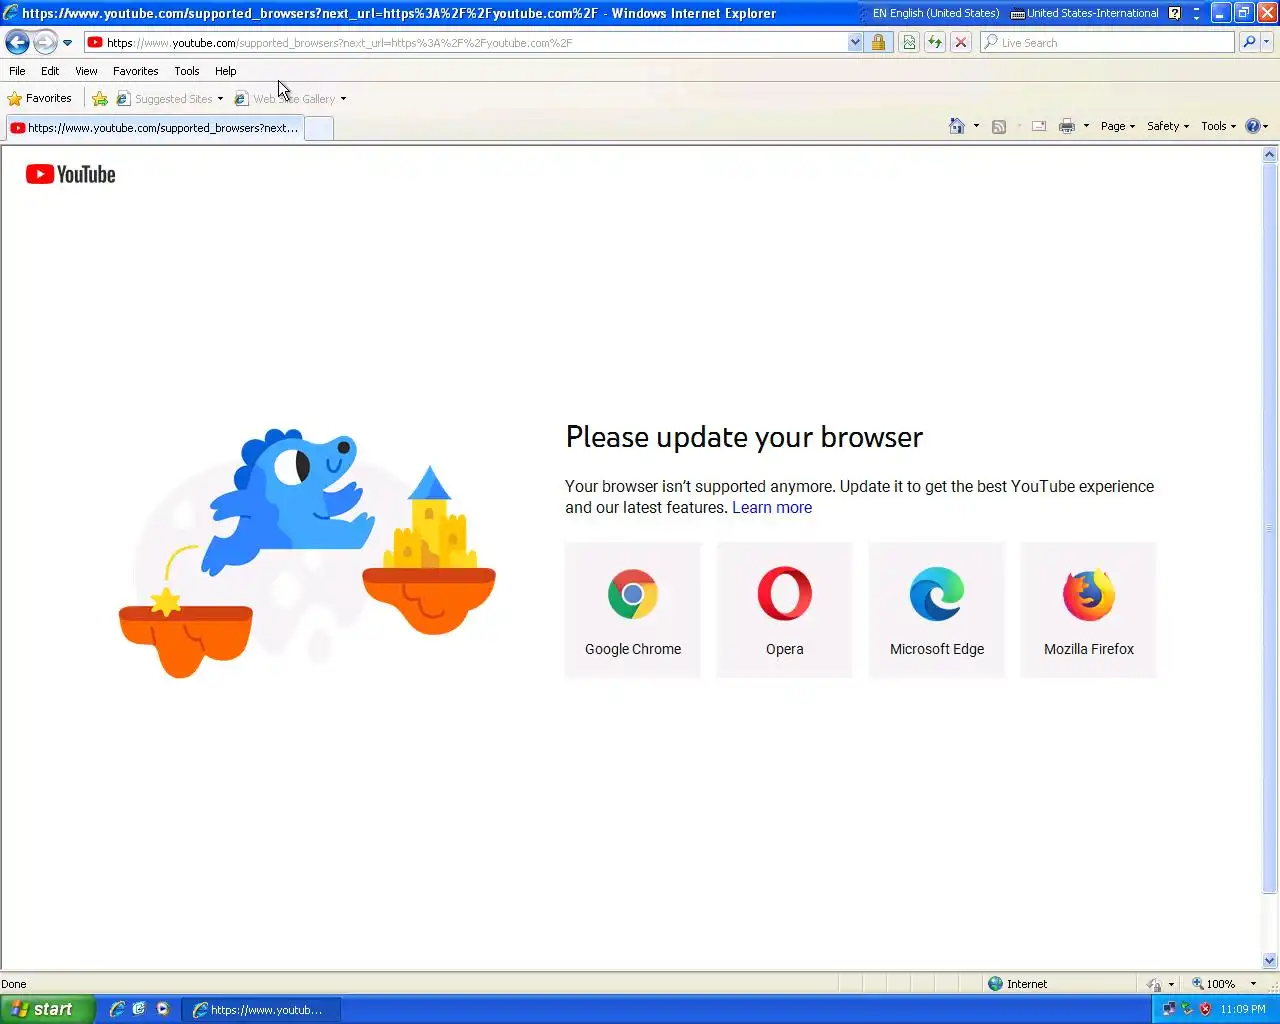
Task: Open the Tools menu in menu bar
Action: coord(187,71)
